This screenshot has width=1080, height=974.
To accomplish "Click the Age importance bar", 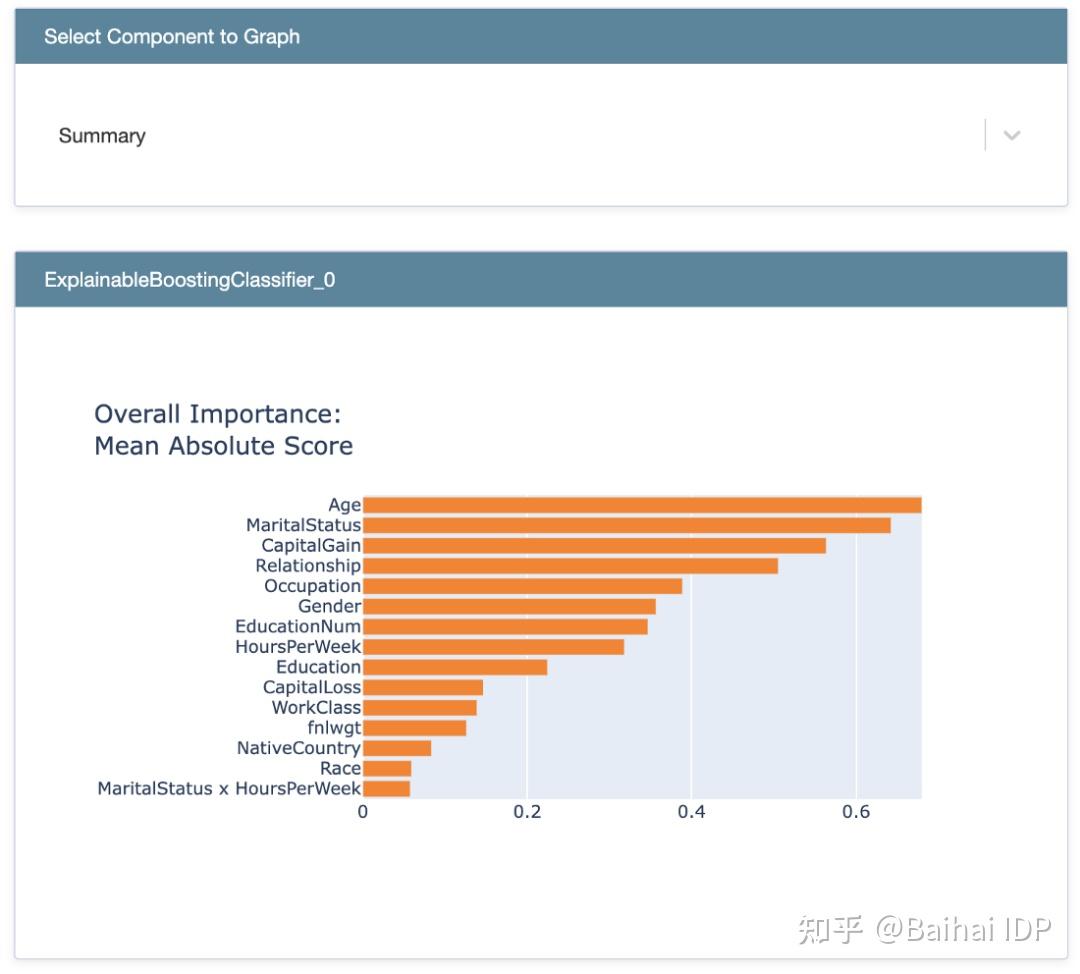I will (x=641, y=505).
